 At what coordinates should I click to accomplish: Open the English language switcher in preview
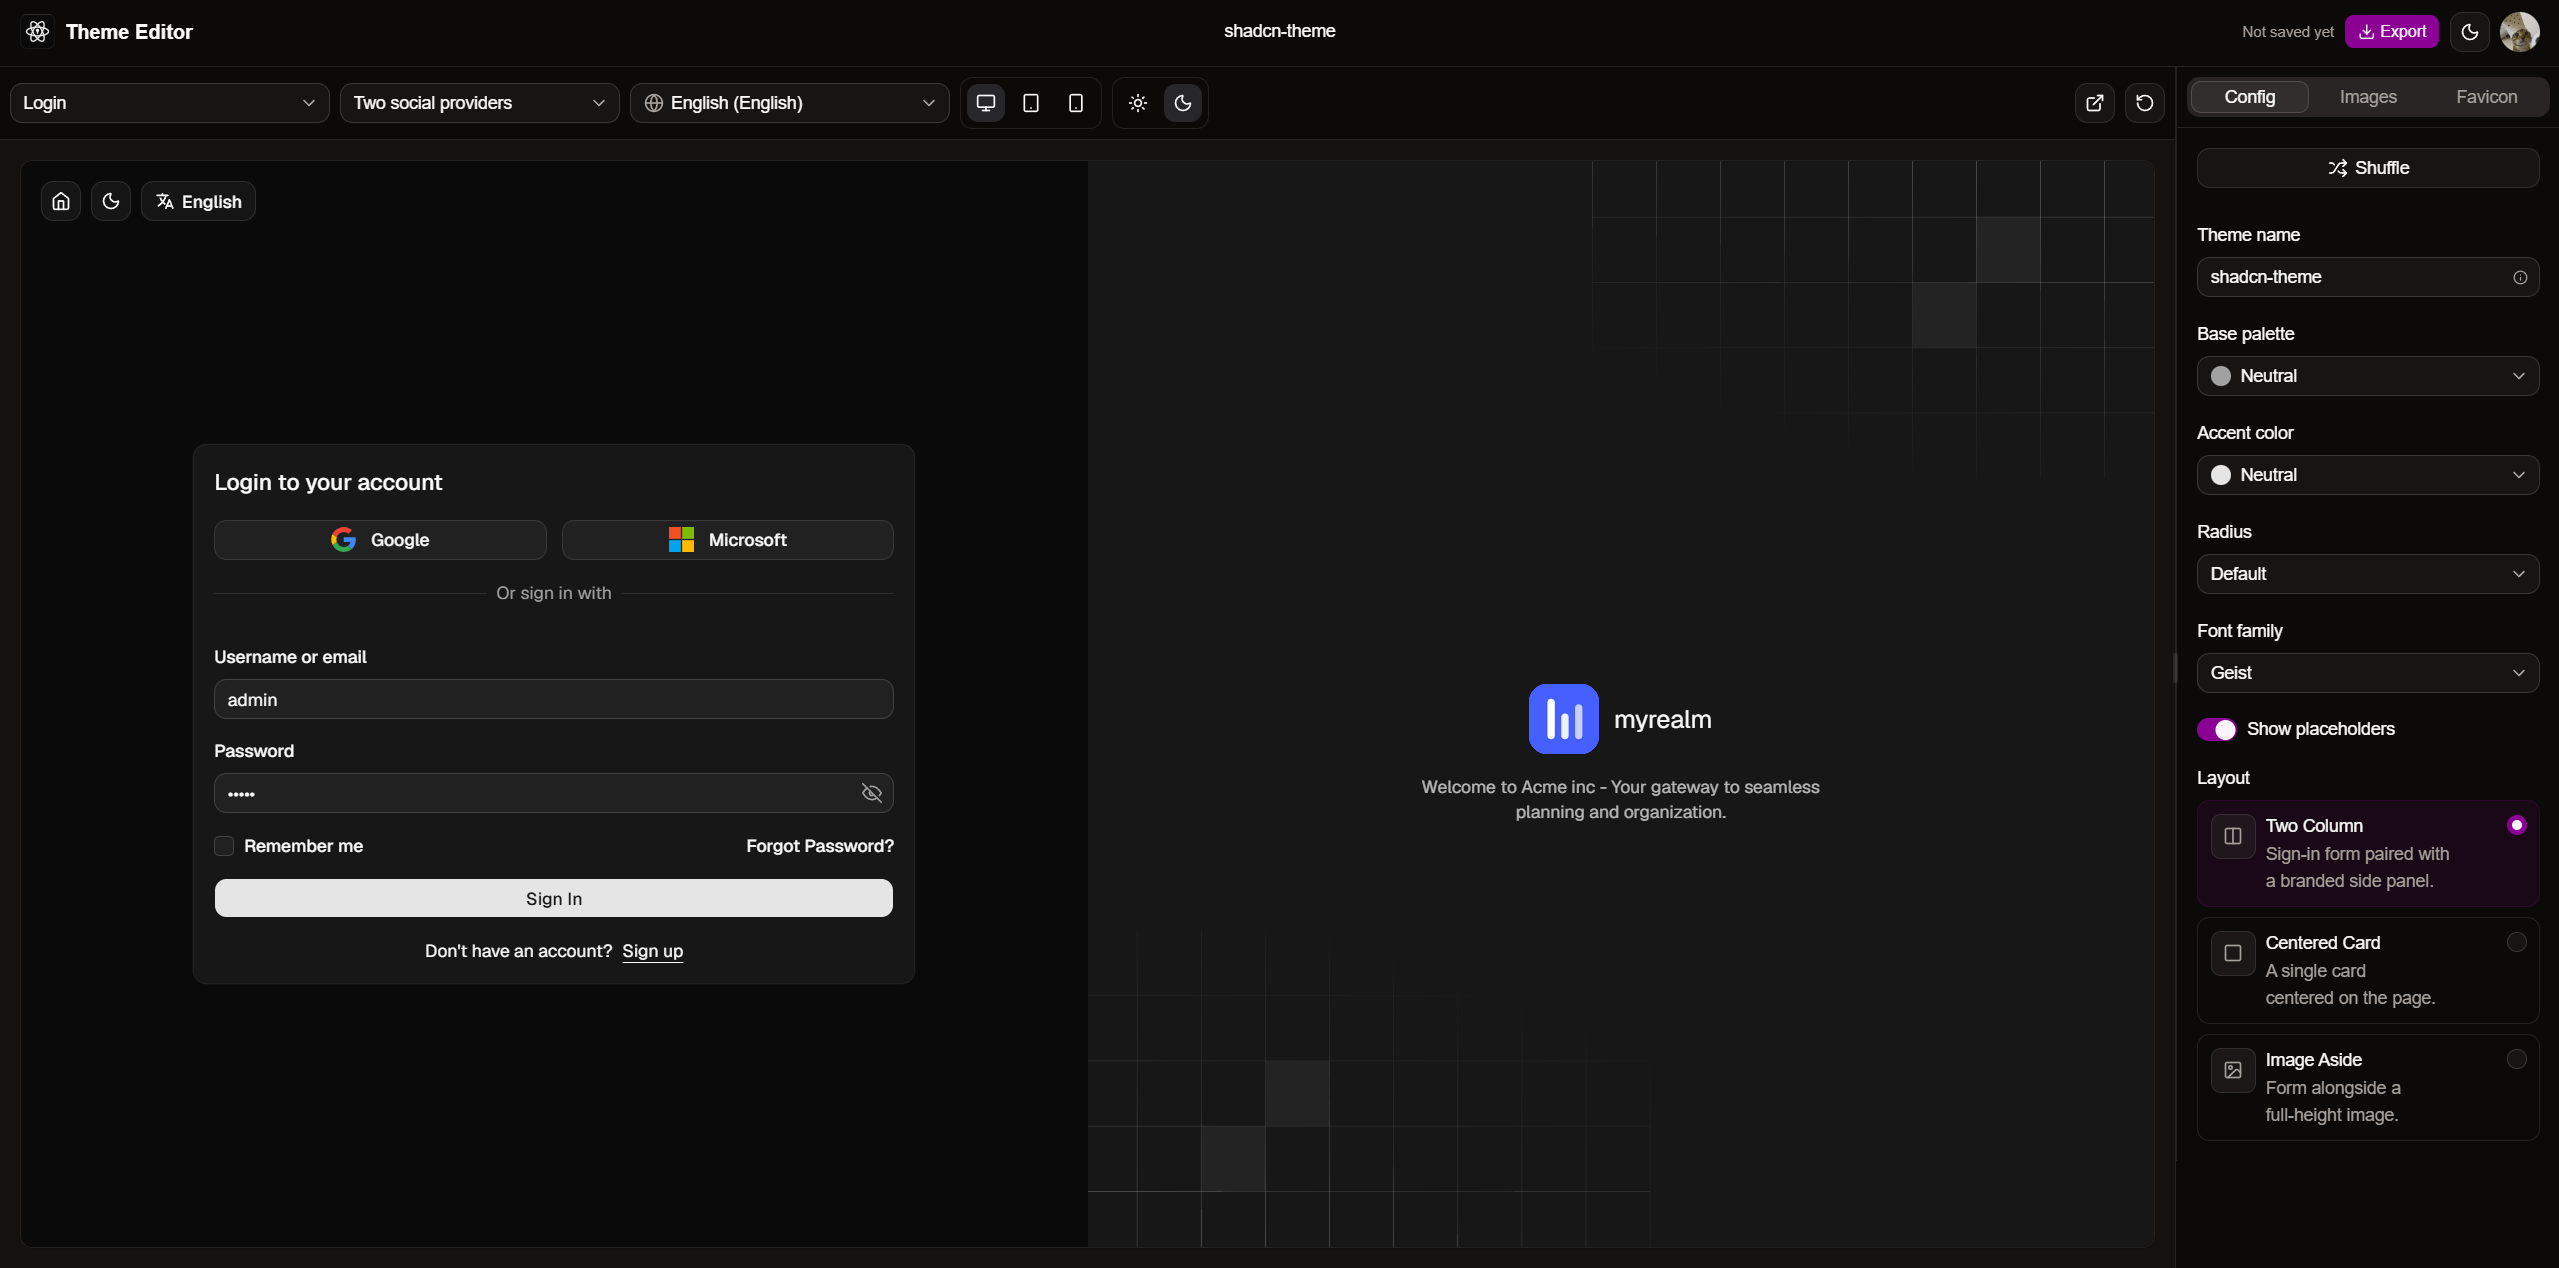[x=198, y=201]
